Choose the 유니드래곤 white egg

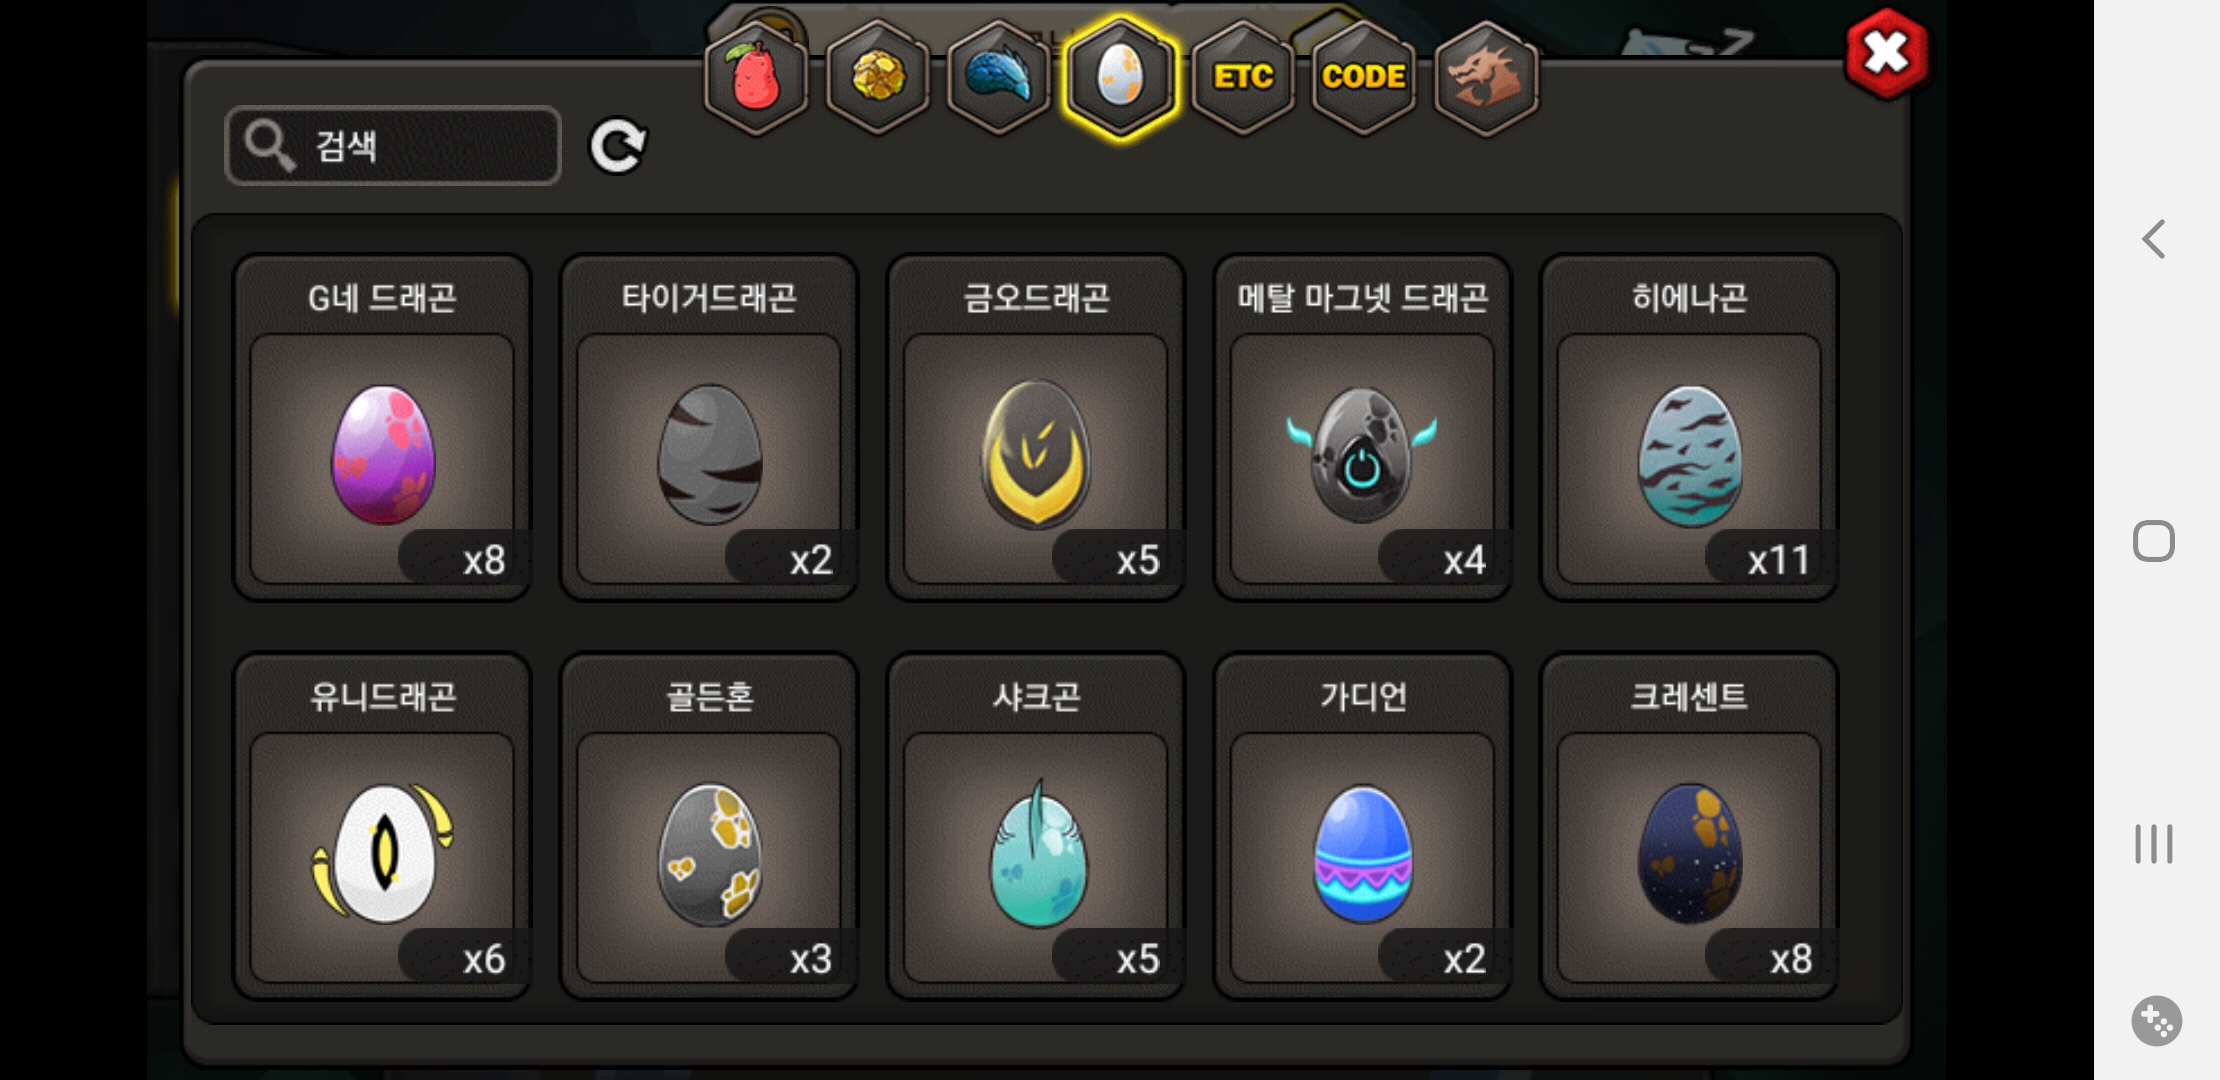click(x=382, y=826)
